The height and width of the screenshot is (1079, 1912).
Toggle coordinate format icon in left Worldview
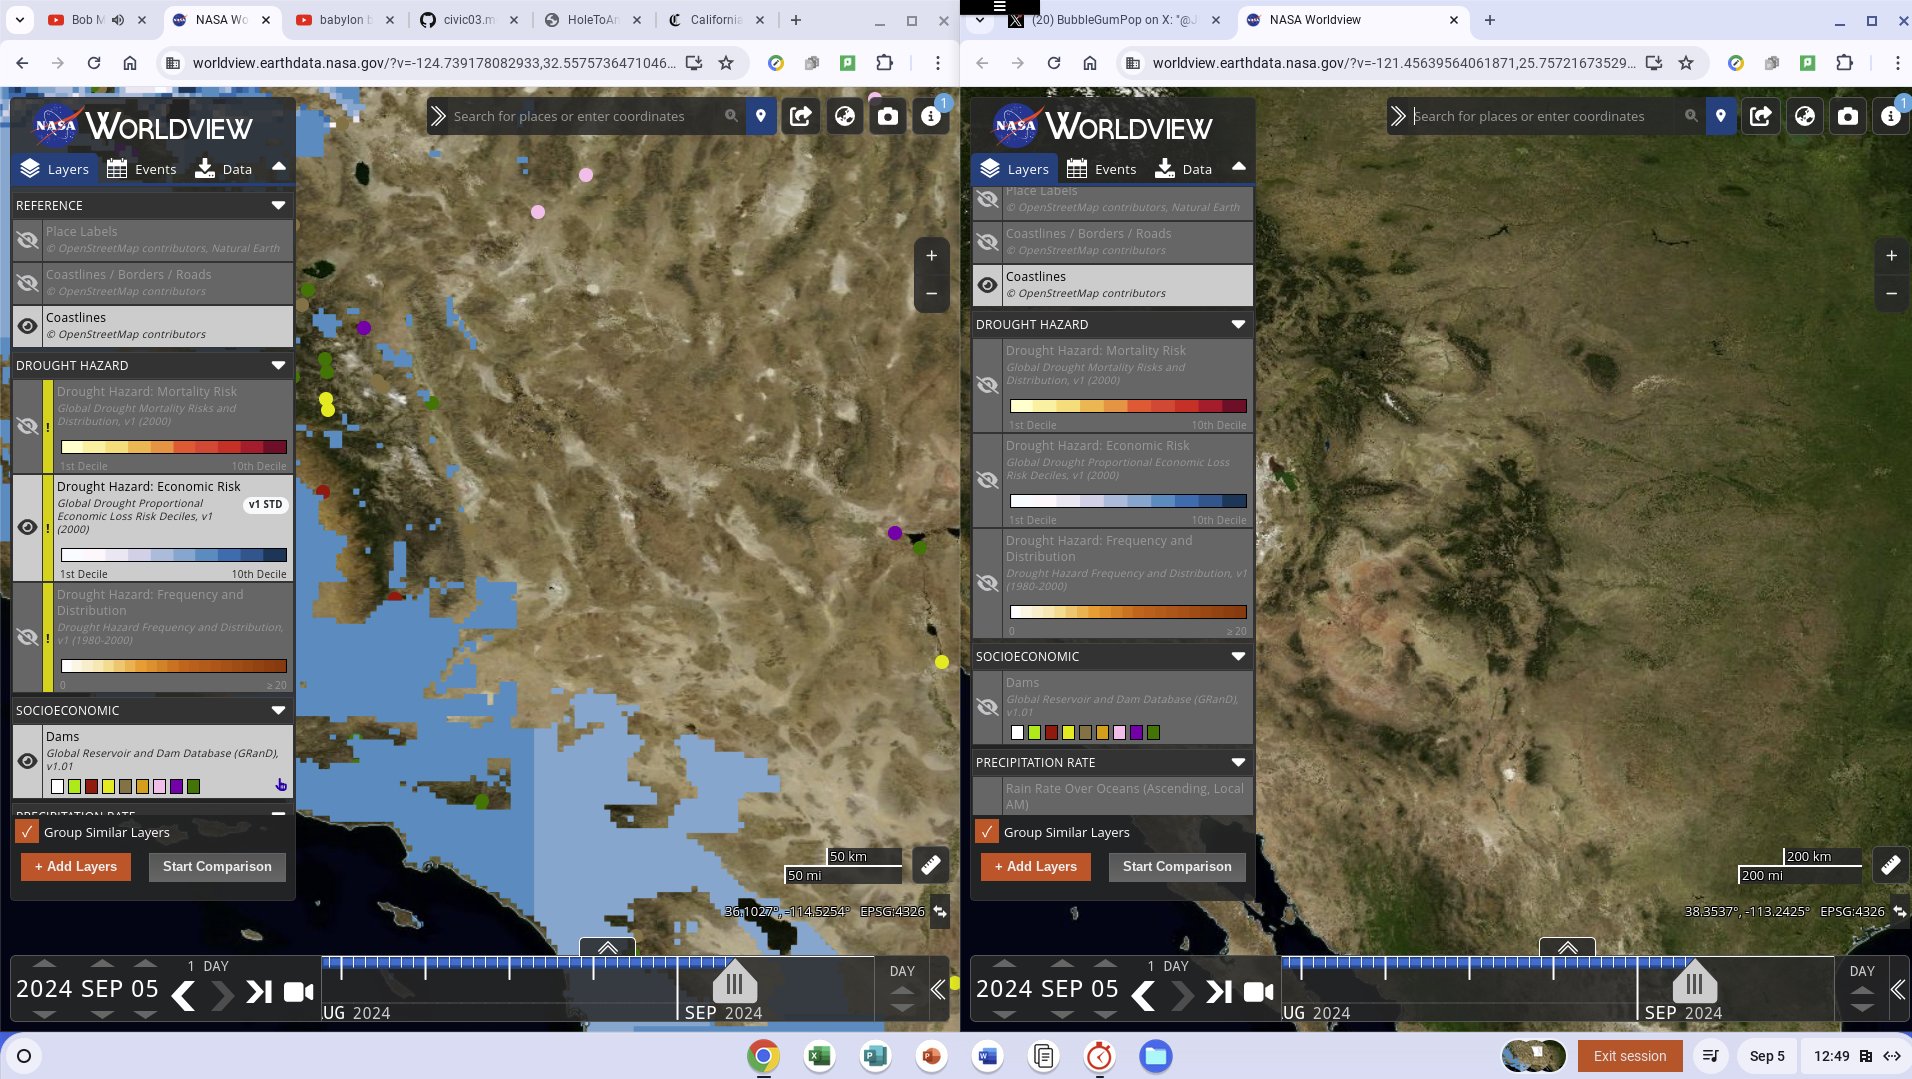[940, 911]
